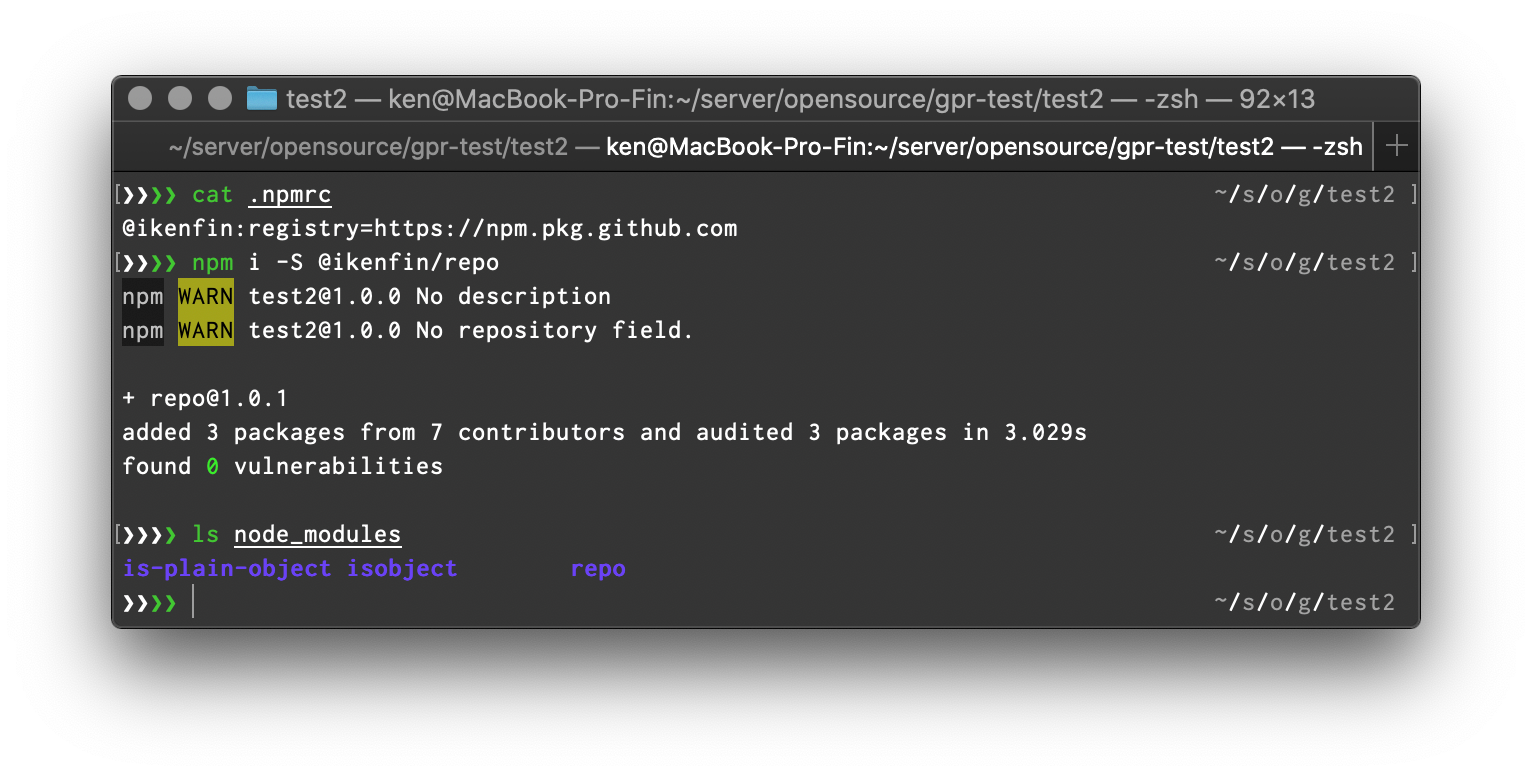Switch to the first inactive terminal tab

point(368,147)
